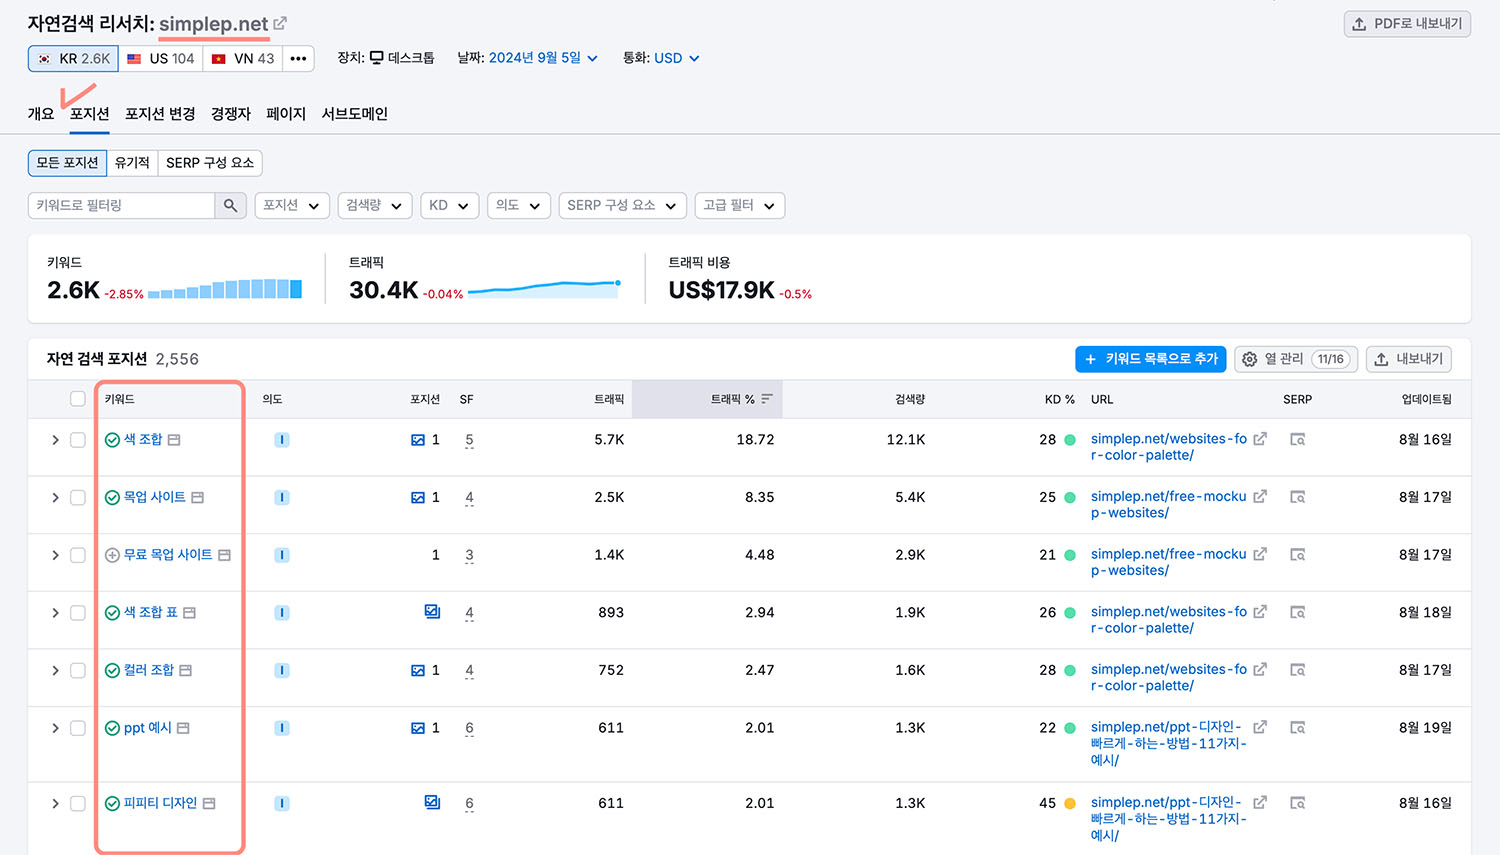The width and height of the screenshot is (1500, 855).
Task: Select the US 104 database button
Action: point(160,58)
